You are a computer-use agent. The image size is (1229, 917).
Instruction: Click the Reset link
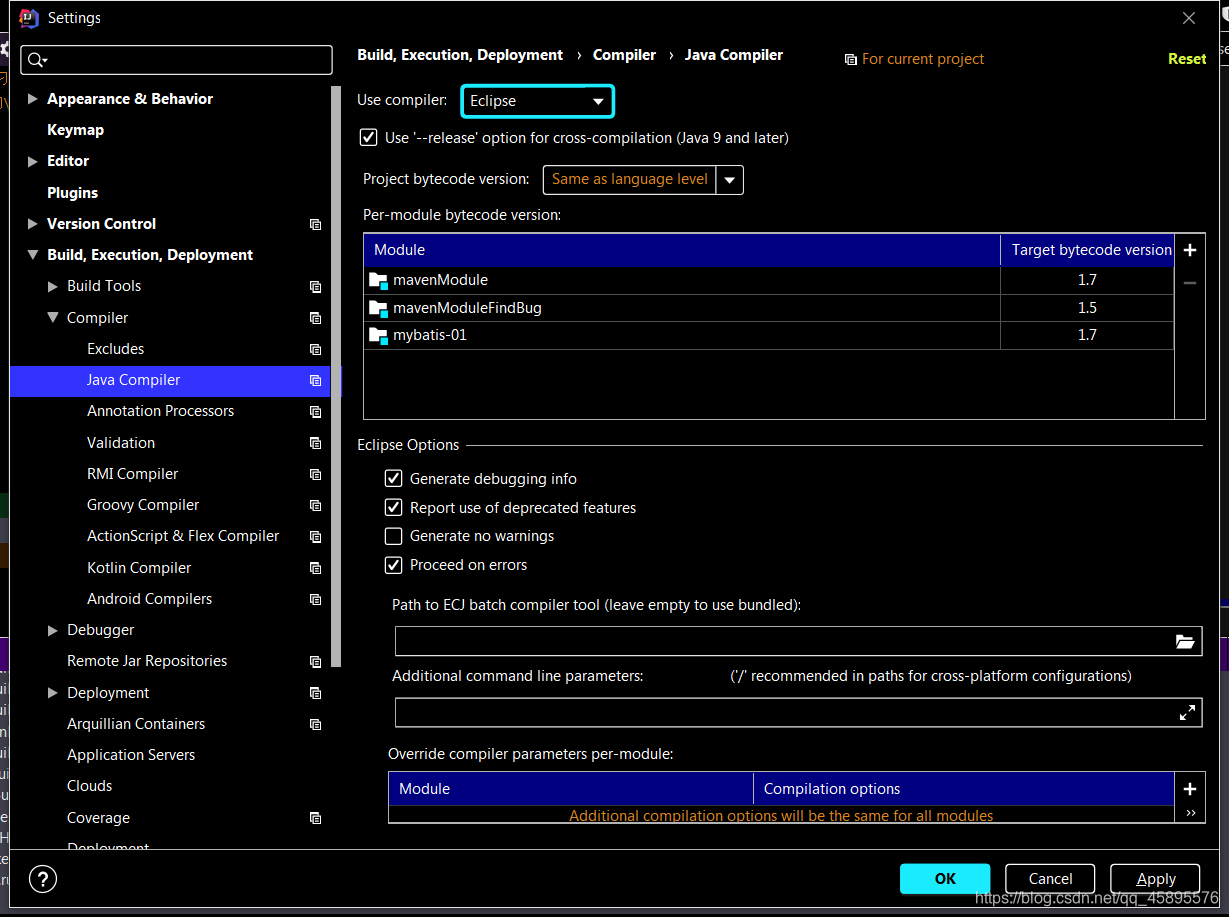click(x=1187, y=59)
